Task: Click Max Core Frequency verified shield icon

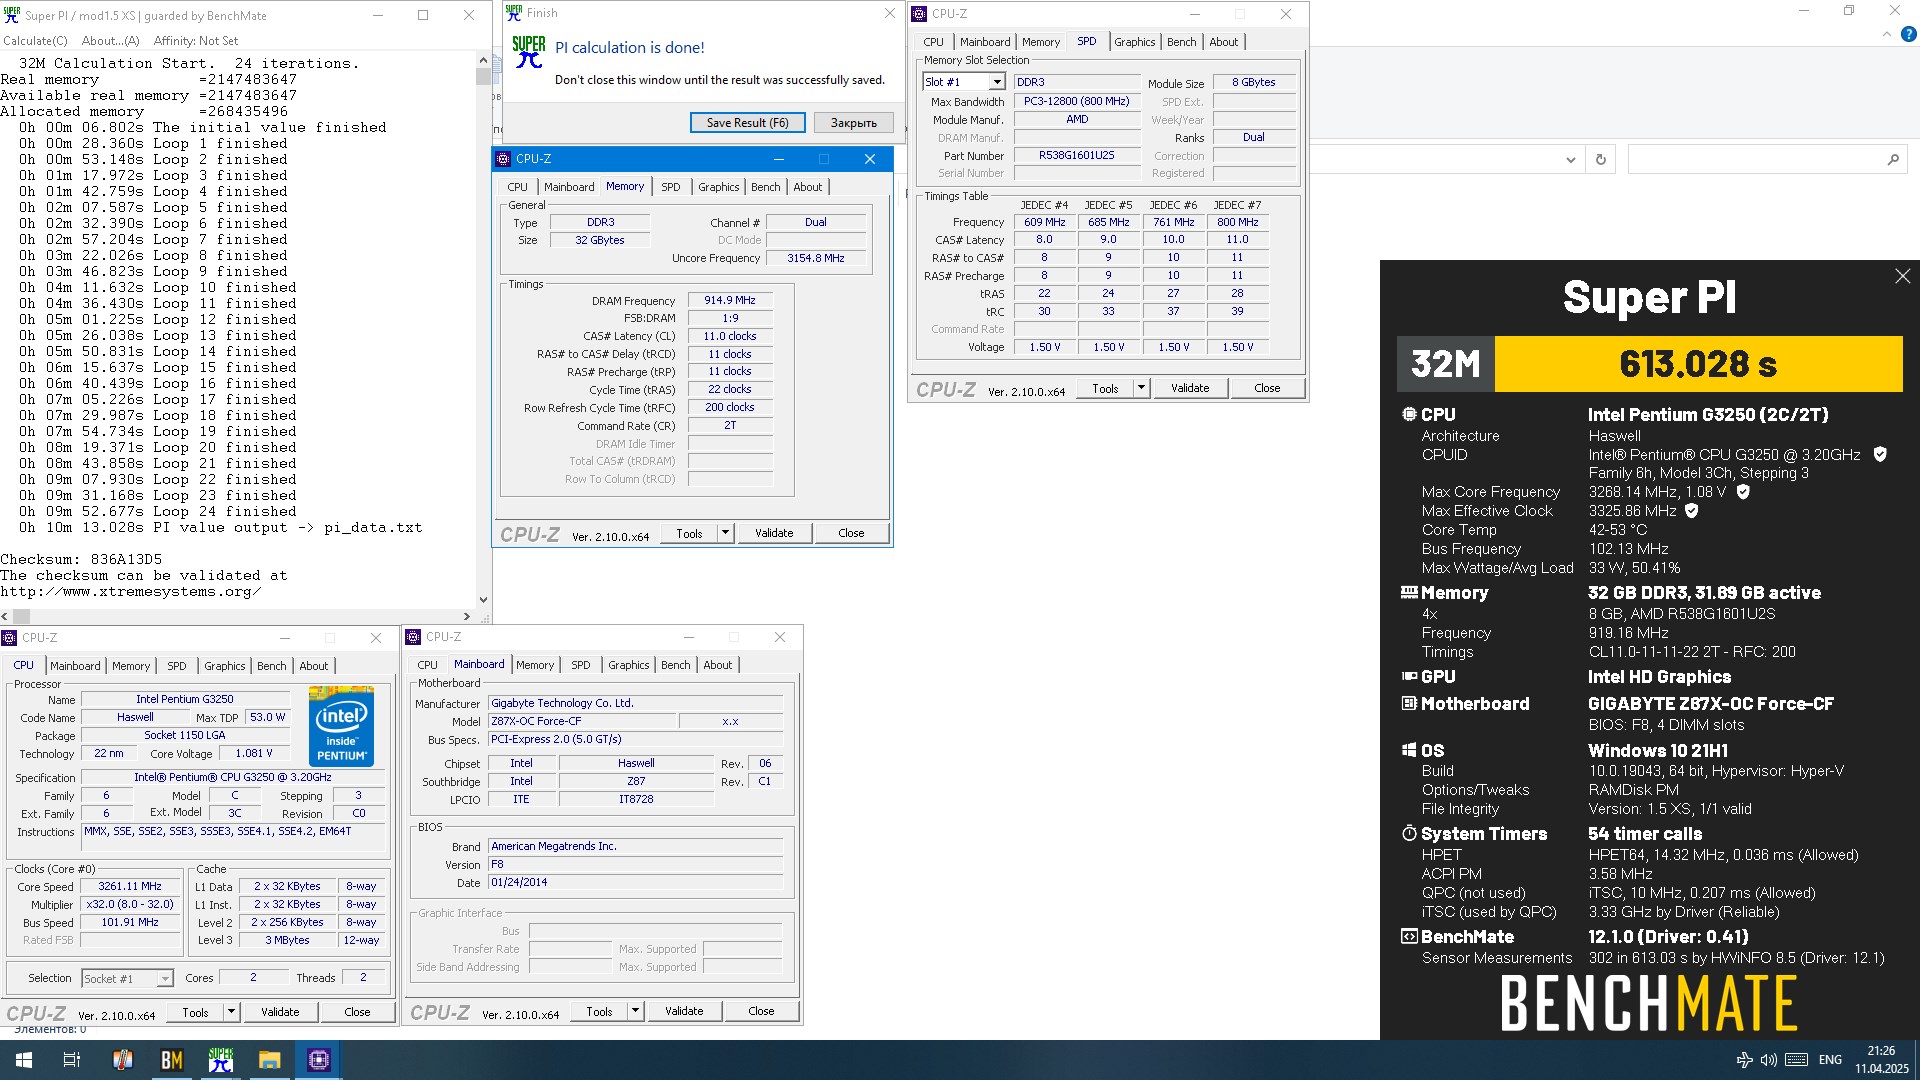Action: pos(1743,492)
